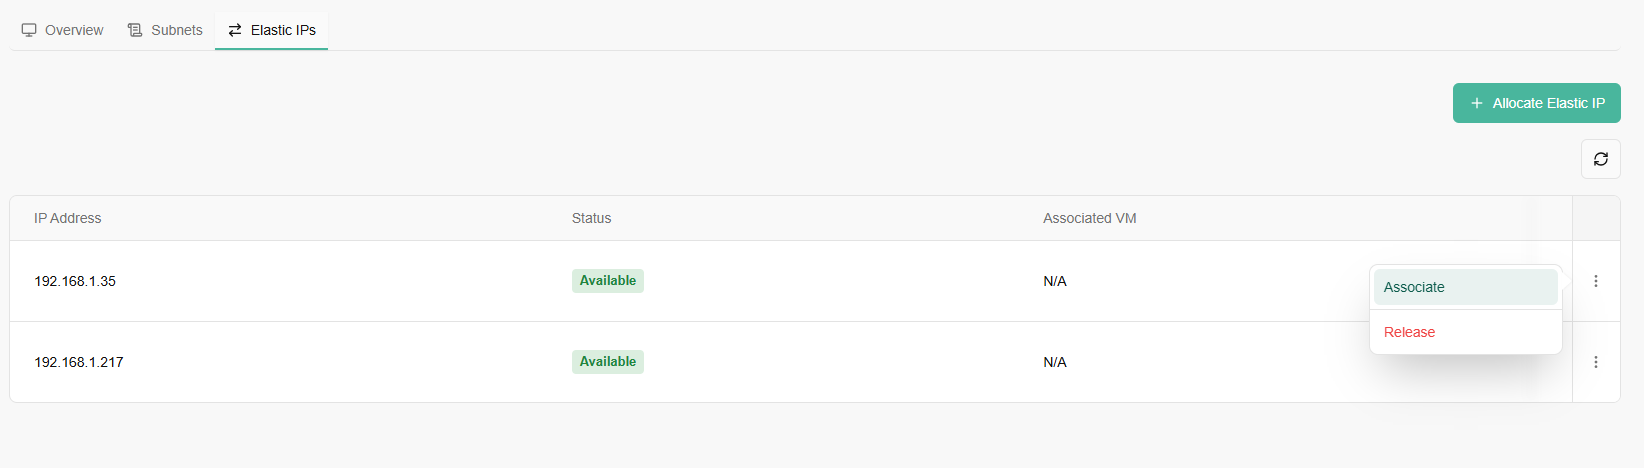
Task: Click the Available badge for 192.168.1.217
Action: 607,362
